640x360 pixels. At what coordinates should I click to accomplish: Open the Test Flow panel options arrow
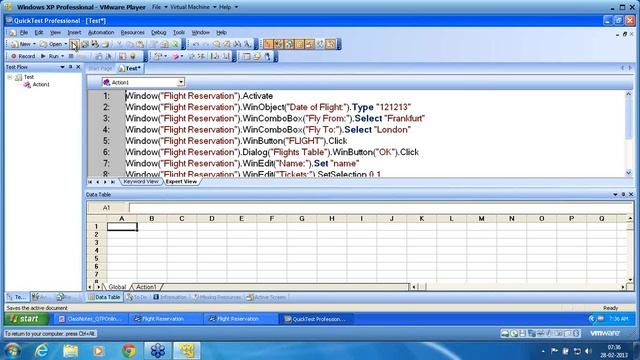(x=62, y=67)
